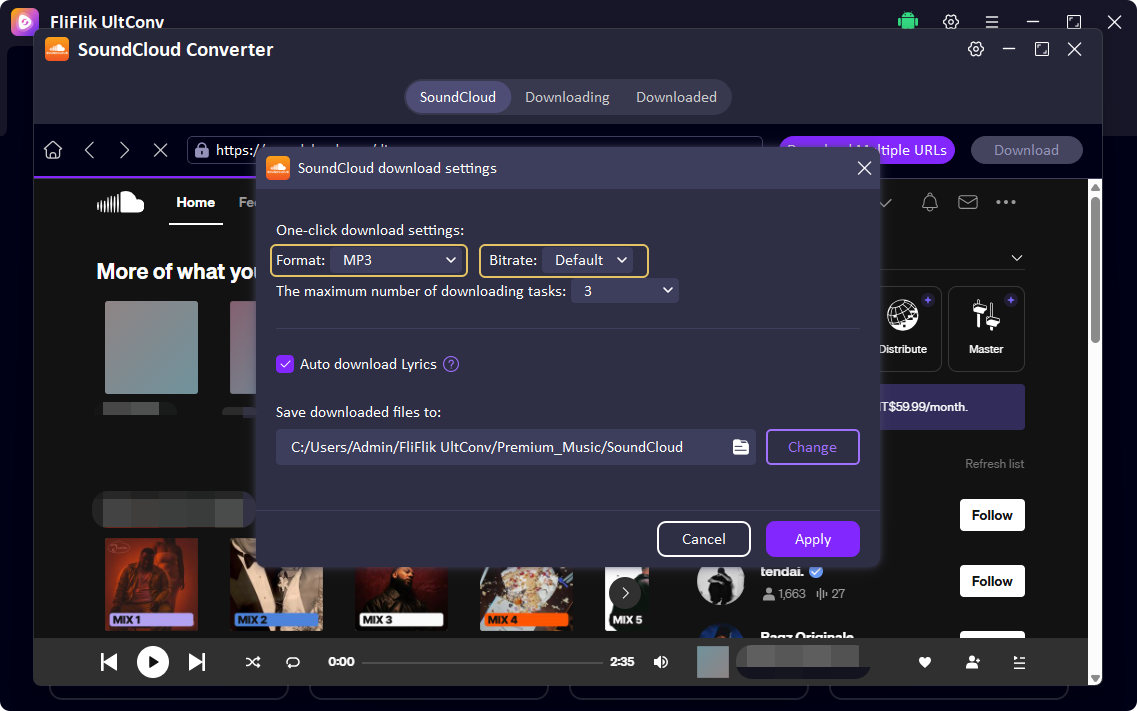The width and height of the screenshot is (1137, 711).
Task: Switch to the Downloading tab
Action: point(567,97)
